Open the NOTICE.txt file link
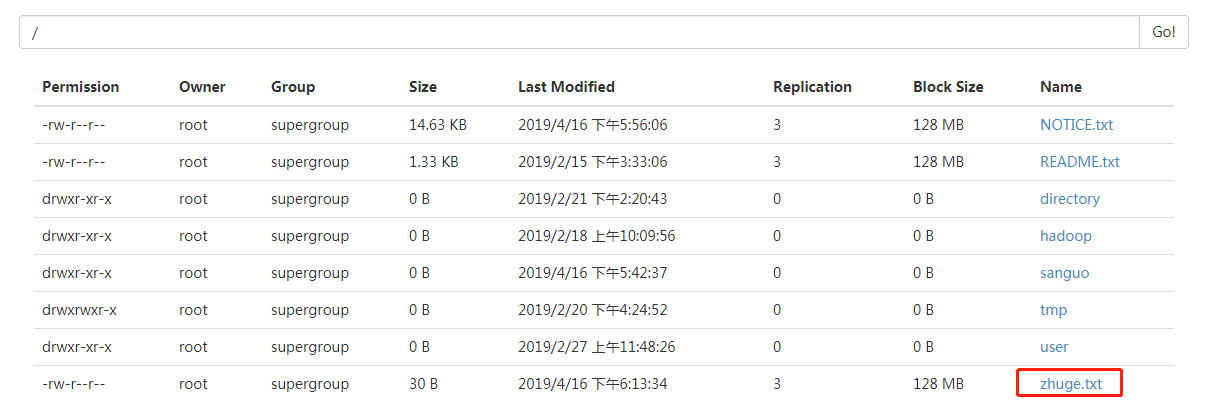The image size is (1215, 409). [1076, 125]
